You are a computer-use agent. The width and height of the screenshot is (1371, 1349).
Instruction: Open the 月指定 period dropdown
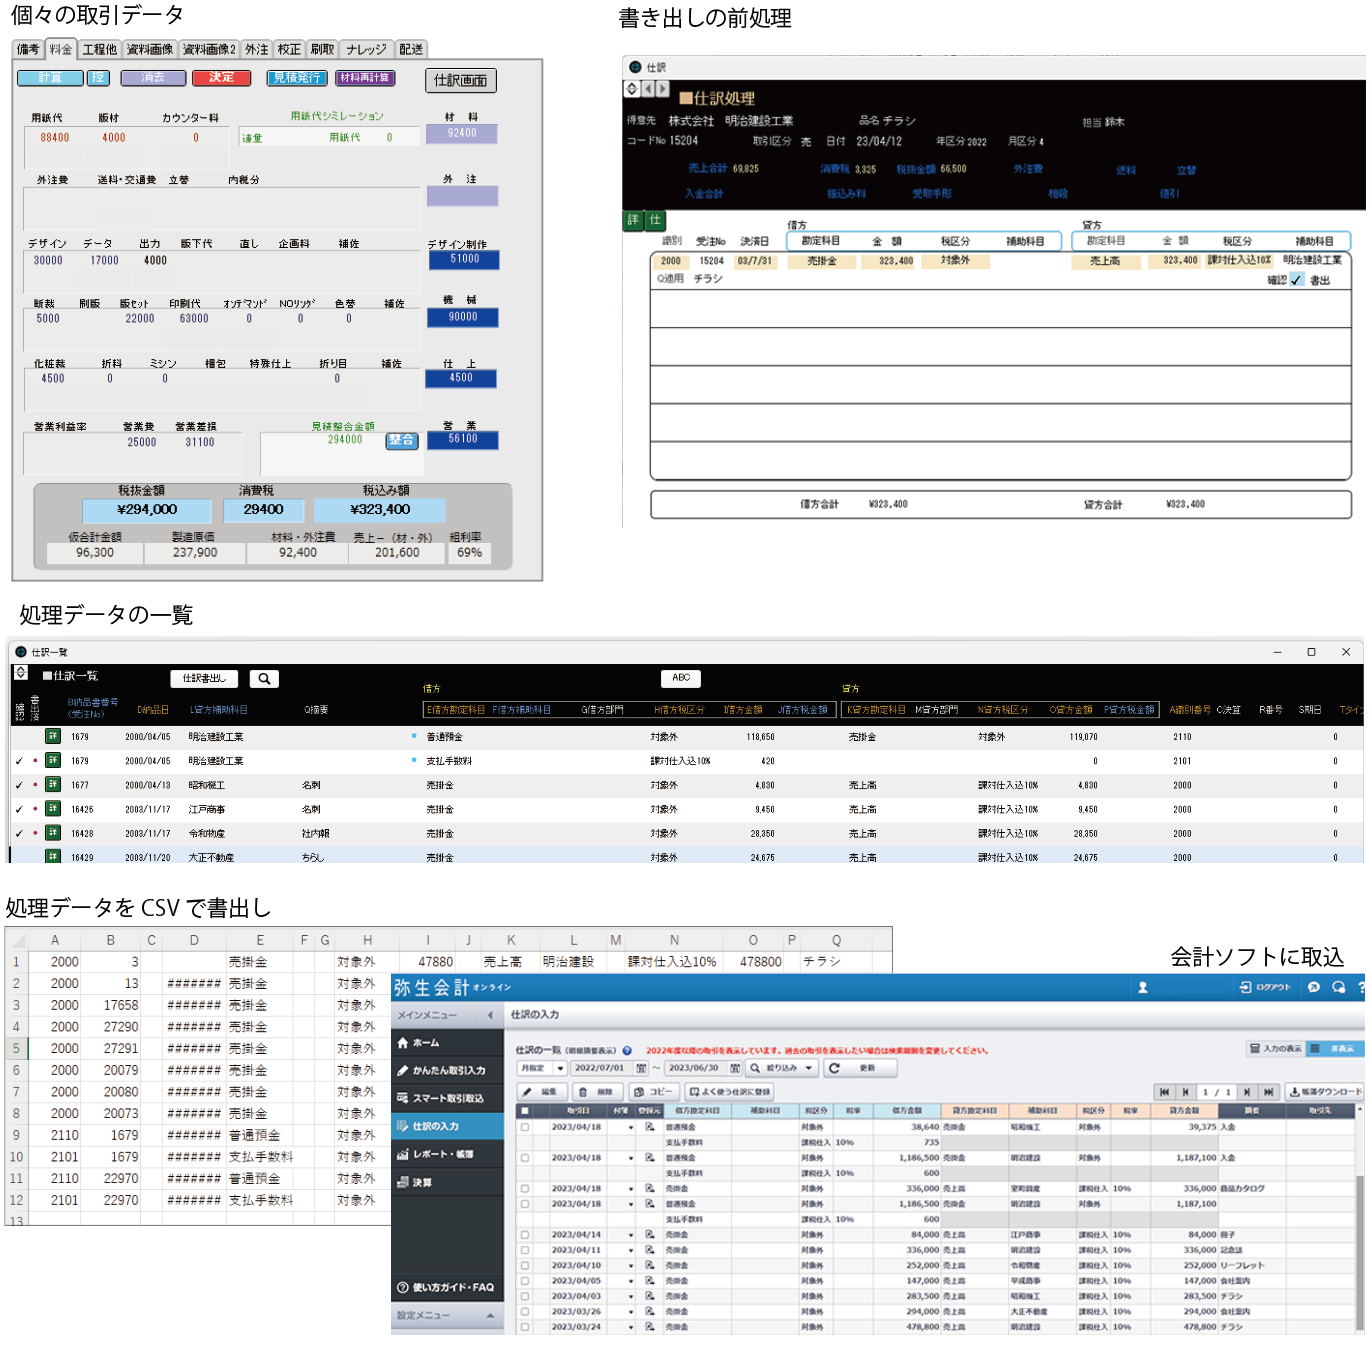point(542,1068)
